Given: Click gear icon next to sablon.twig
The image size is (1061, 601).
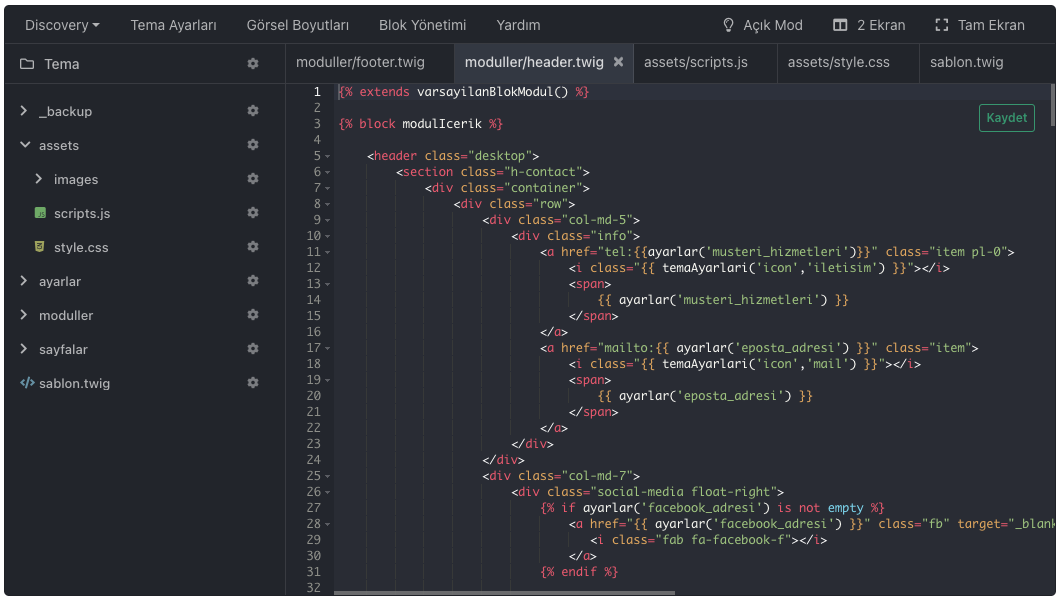Looking at the screenshot, I should pyautogui.click(x=253, y=382).
